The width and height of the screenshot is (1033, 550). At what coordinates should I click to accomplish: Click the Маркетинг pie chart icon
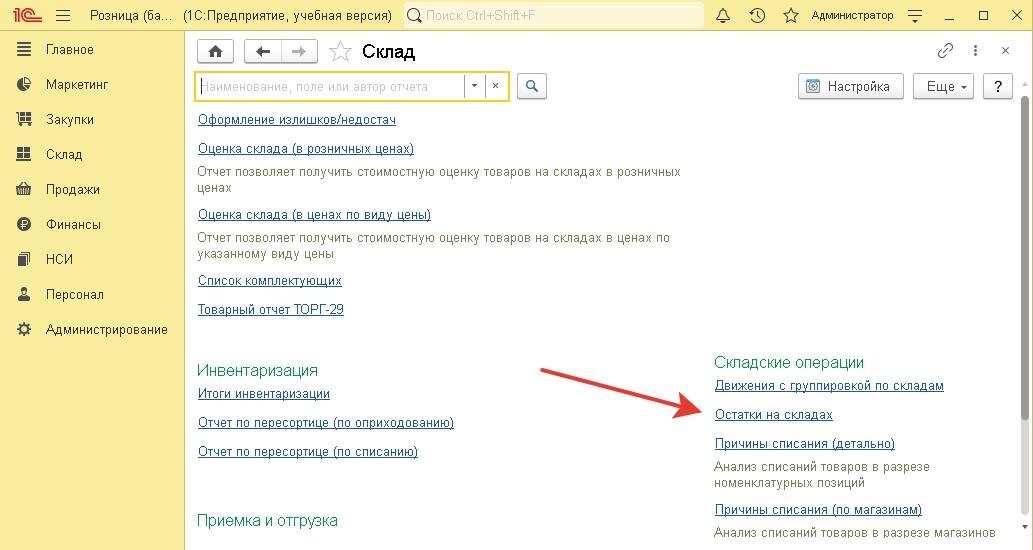[x=24, y=84]
